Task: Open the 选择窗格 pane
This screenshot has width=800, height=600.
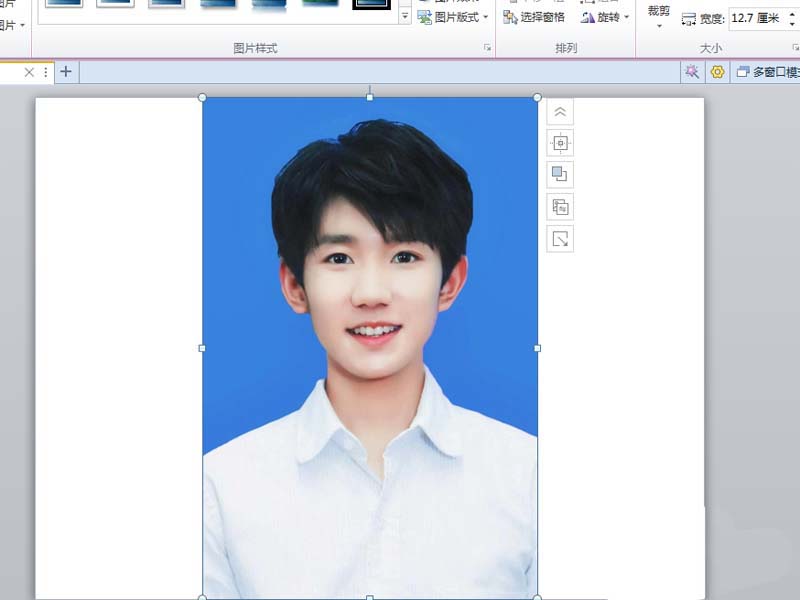Action: click(534, 17)
